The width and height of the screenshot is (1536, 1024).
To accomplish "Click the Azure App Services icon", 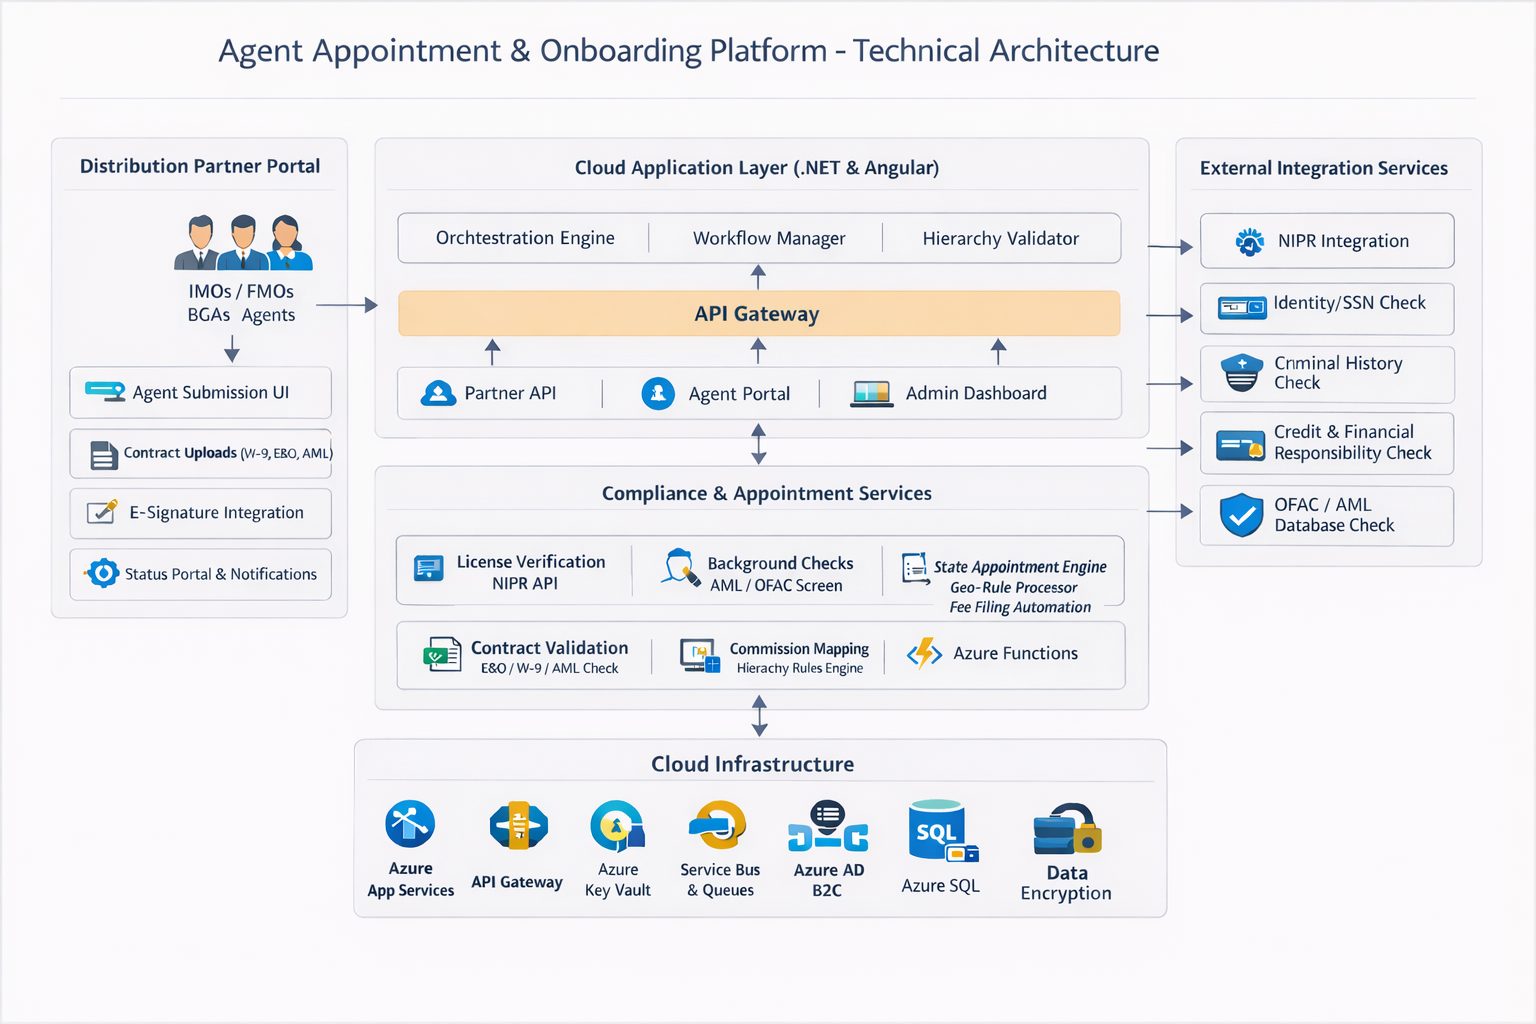I will point(410,825).
